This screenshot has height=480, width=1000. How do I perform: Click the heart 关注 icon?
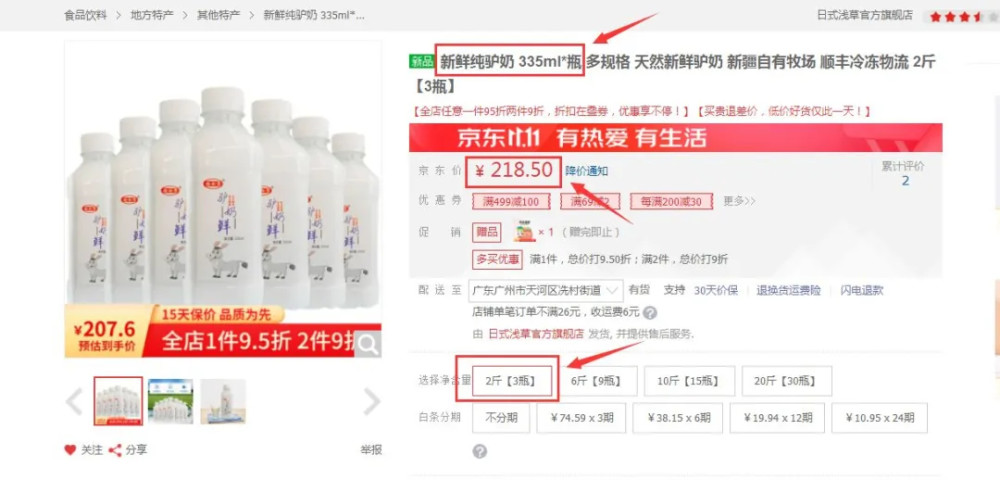click(x=70, y=450)
